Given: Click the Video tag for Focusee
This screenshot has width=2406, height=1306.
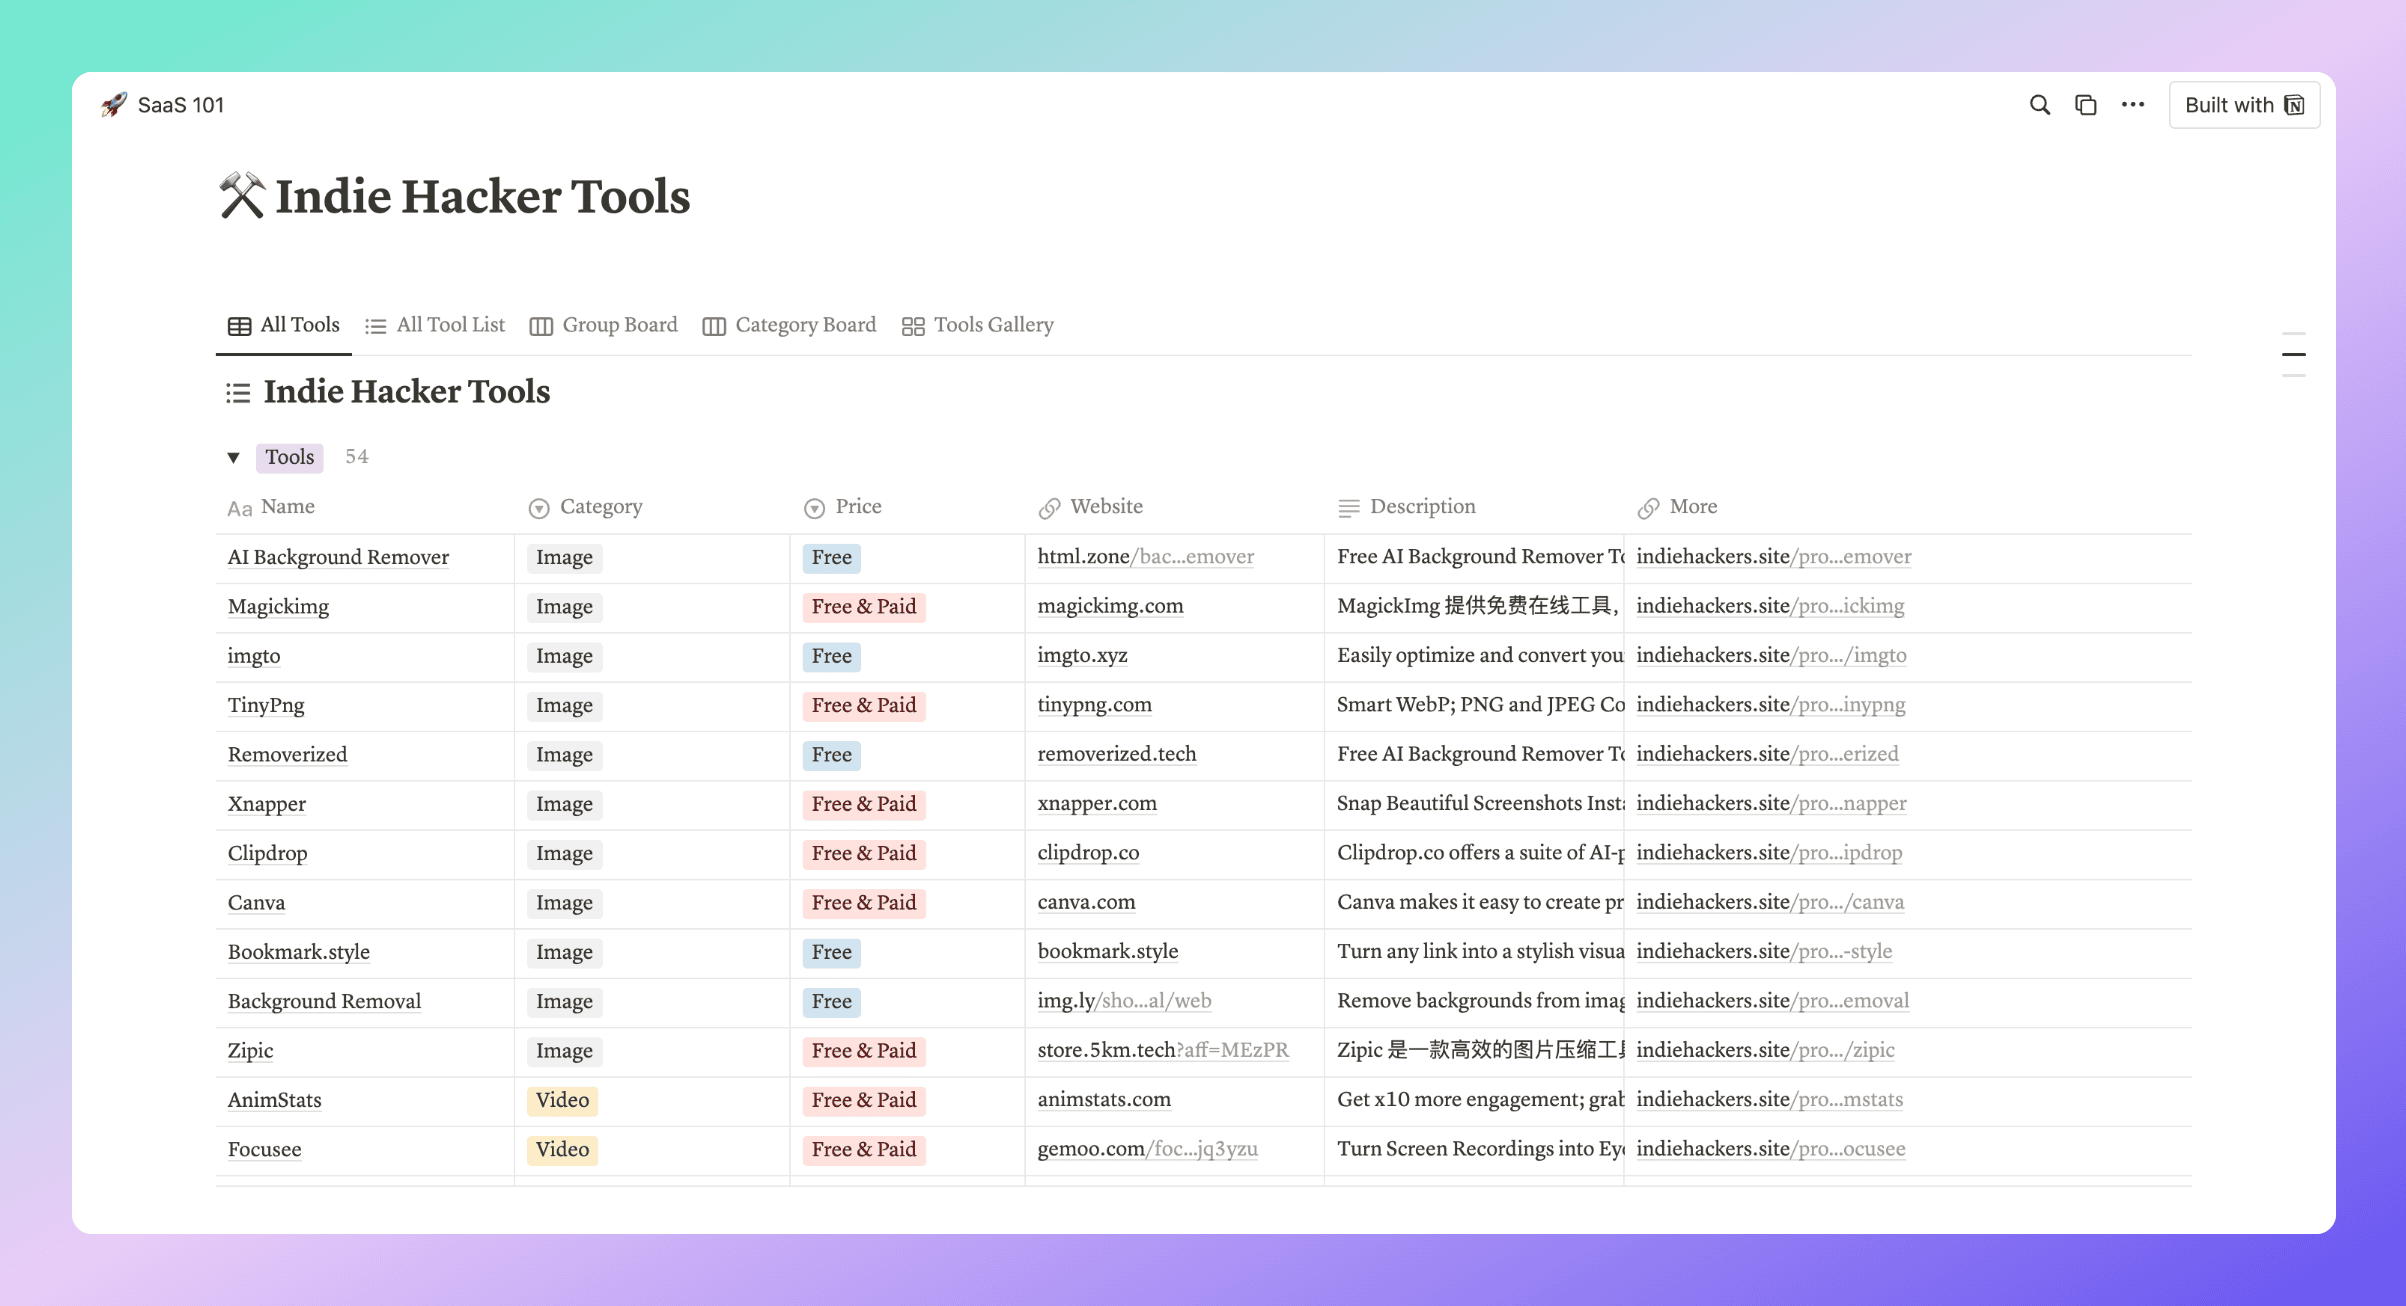Looking at the screenshot, I should click(x=562, y=1150).
